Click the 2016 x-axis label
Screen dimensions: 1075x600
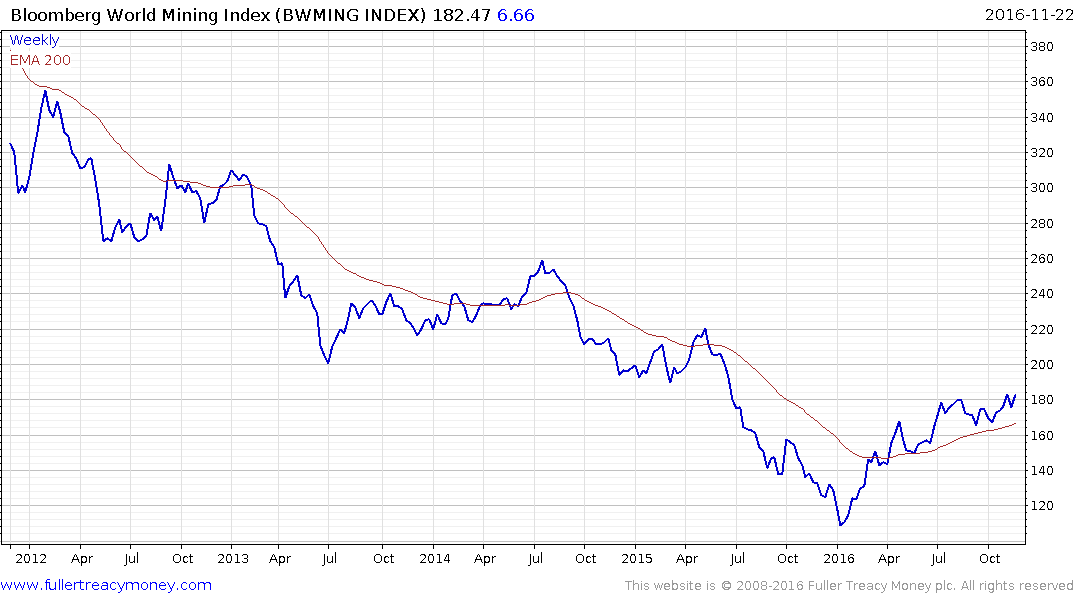pyautogui.click(x=838, y=558)
